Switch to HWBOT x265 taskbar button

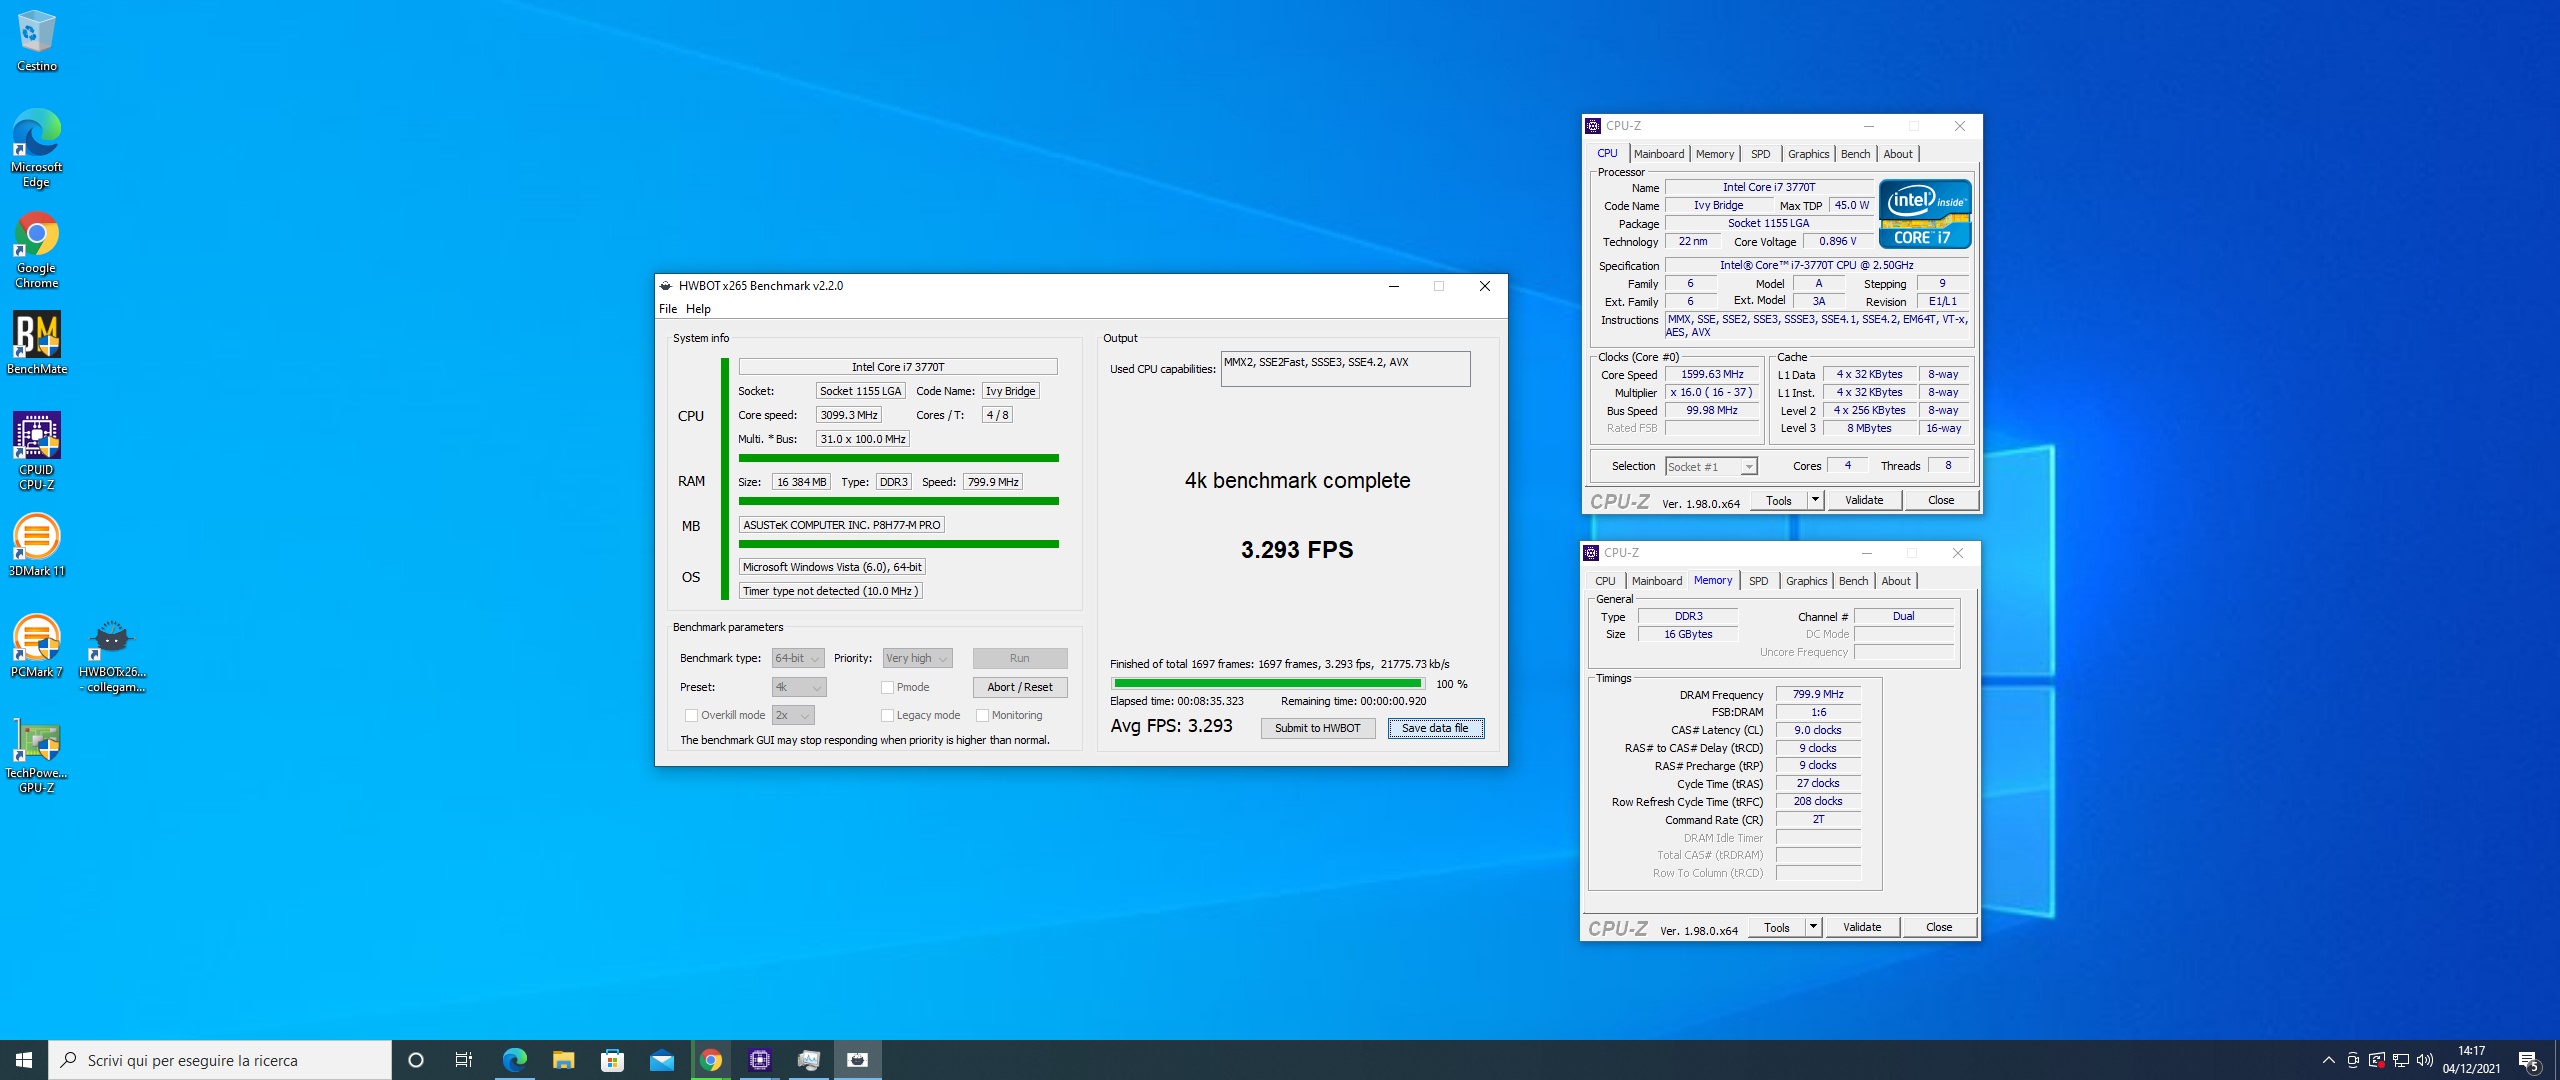(x=858, y=1060)
